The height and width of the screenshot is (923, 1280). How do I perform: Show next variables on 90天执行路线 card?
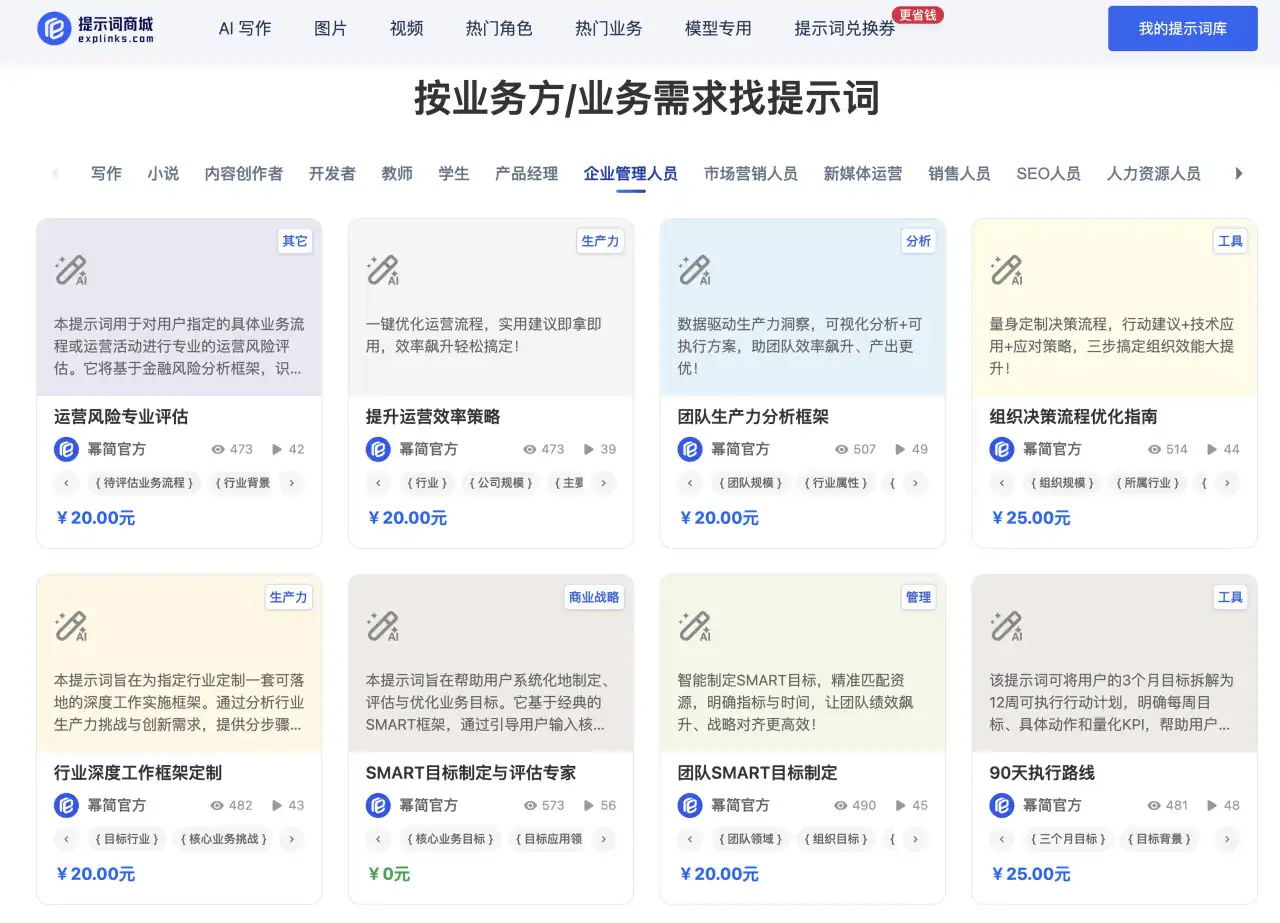(x=1227, y=839)
